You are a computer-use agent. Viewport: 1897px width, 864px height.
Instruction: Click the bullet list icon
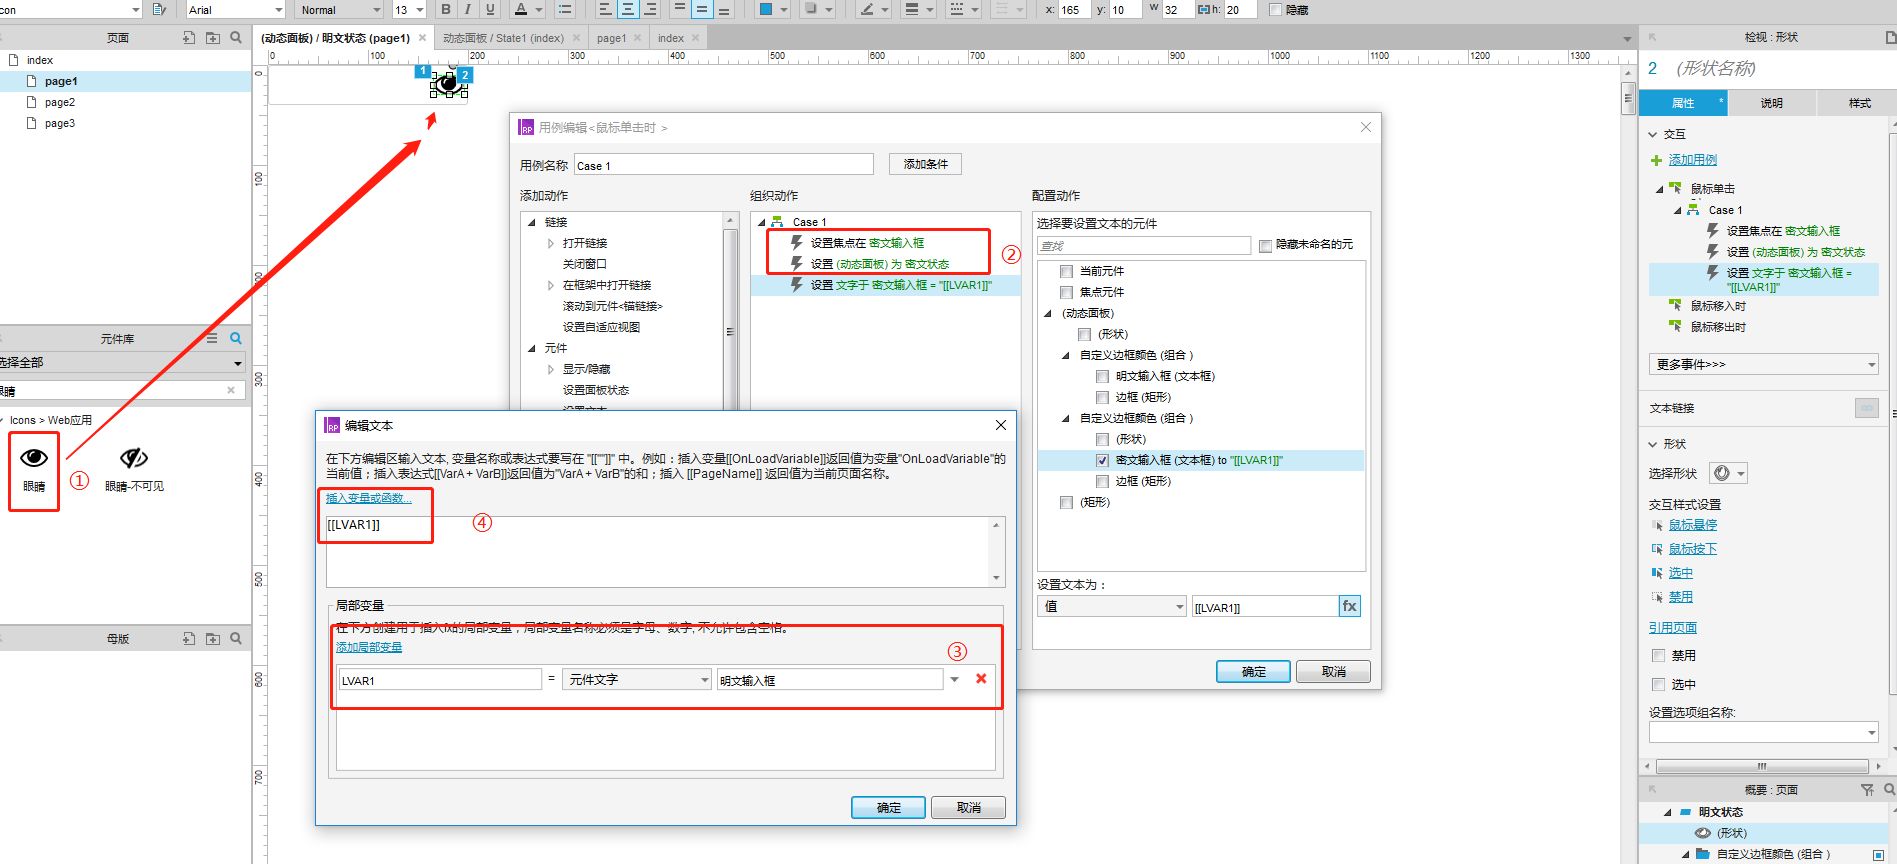click(565, 9)
